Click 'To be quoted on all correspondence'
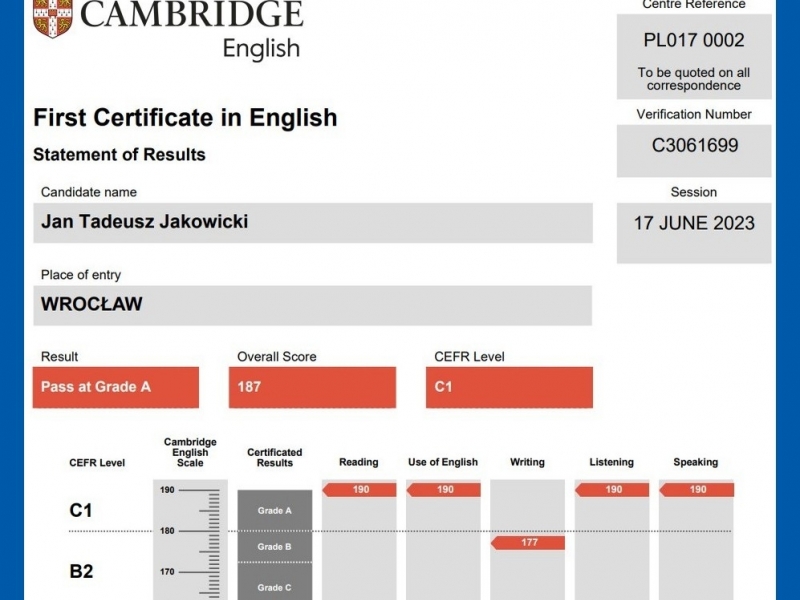 tap(694, 79)
